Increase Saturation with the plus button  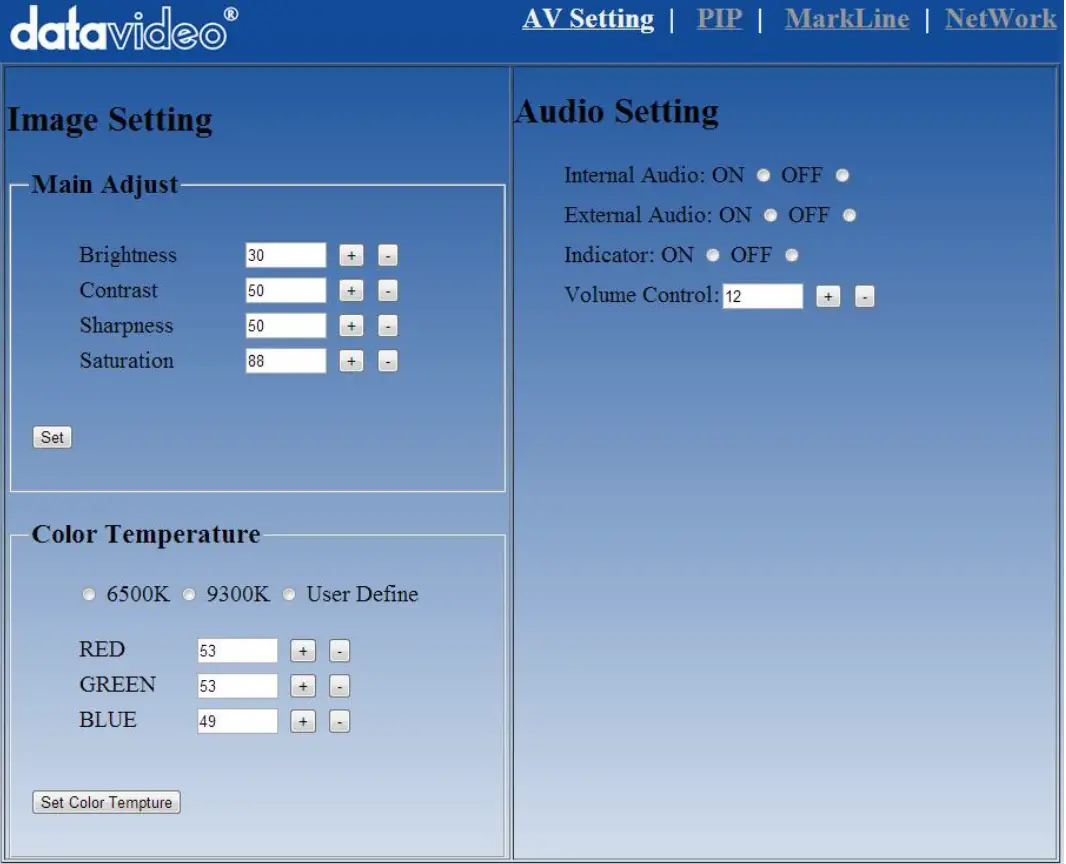(x=351, y=362)
